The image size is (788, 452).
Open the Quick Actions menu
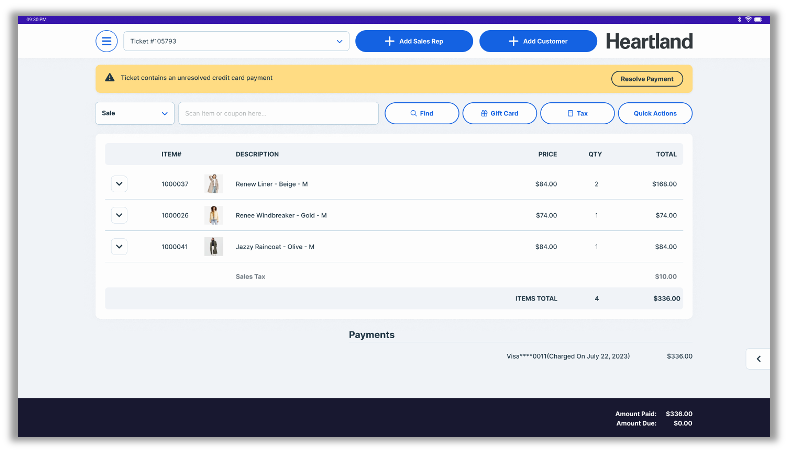coord(655,114)
